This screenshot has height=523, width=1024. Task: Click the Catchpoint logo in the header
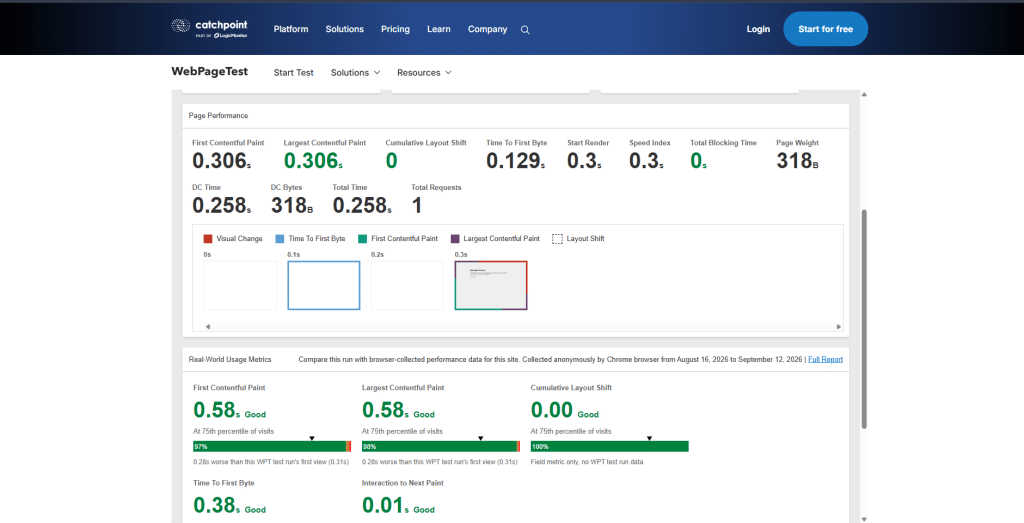210,29
